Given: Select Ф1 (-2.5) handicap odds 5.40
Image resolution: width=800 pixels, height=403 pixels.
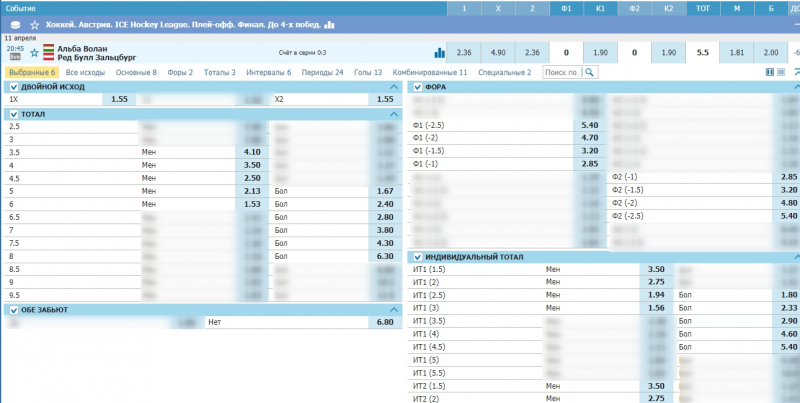Looking at the screenshot, I should coord(589,125).
